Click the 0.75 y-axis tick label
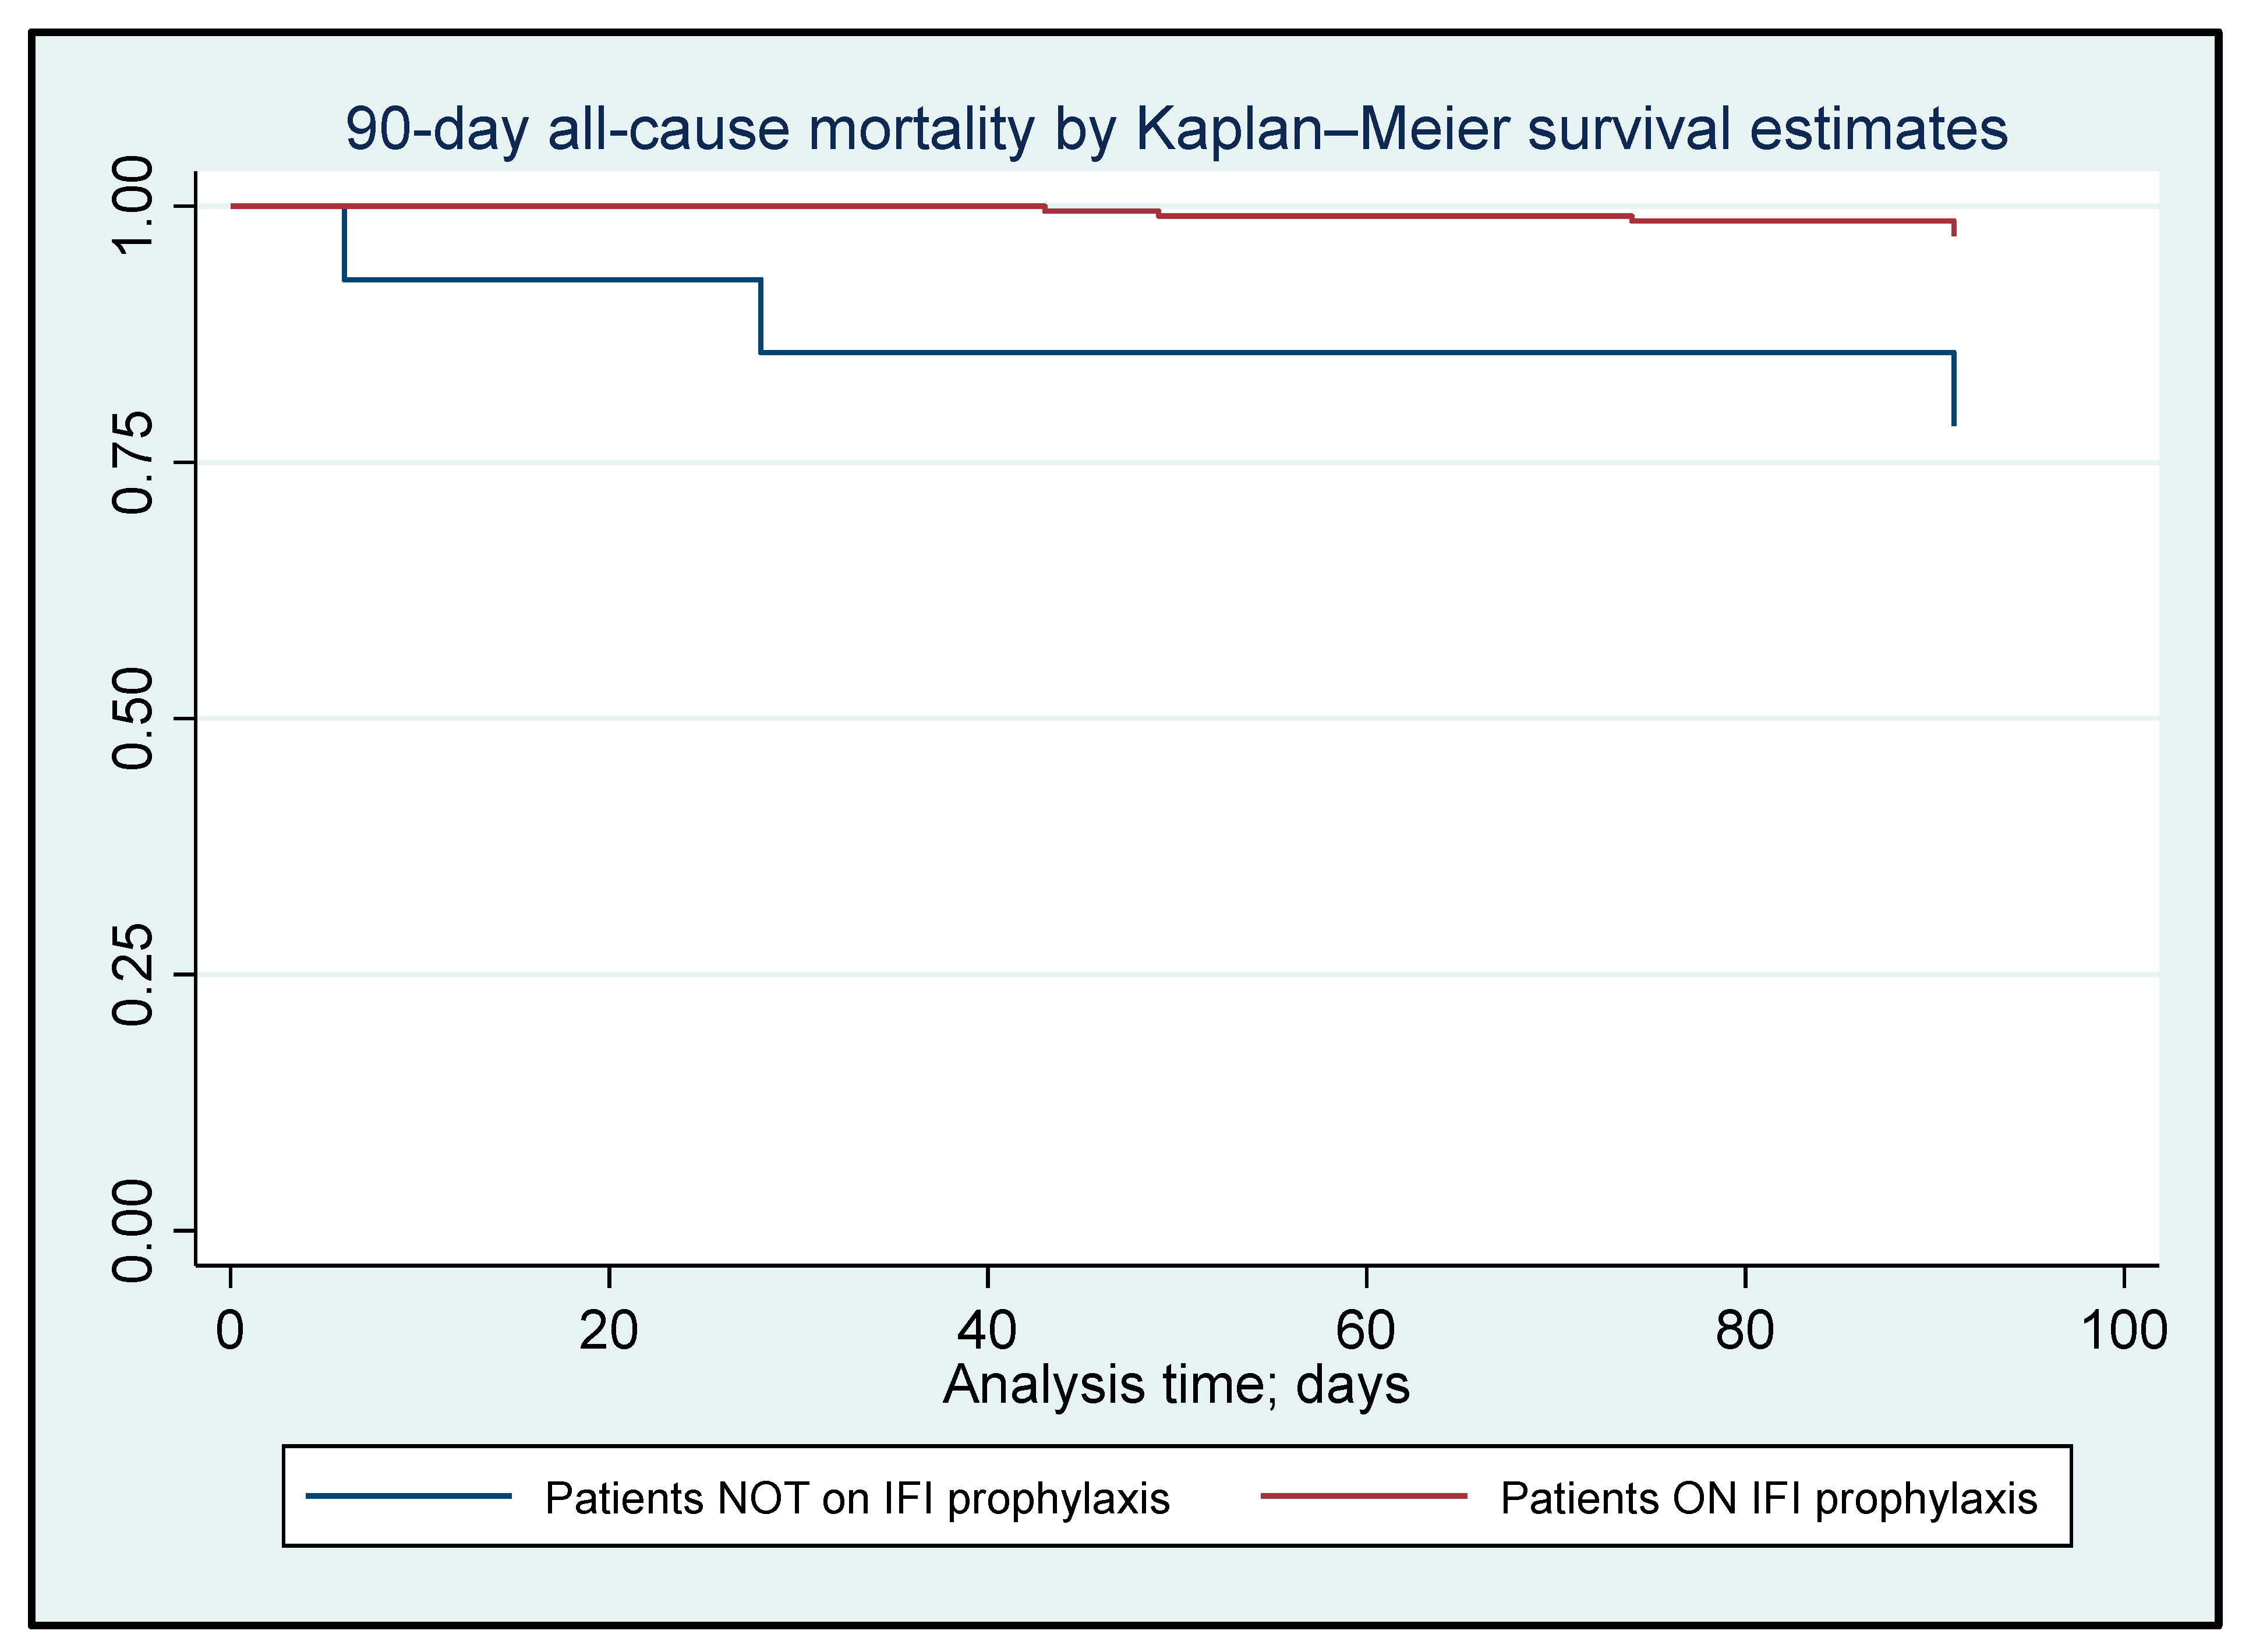This screenshot has height=1652, width=2249. pyautogui.click(x=133, y=462)
